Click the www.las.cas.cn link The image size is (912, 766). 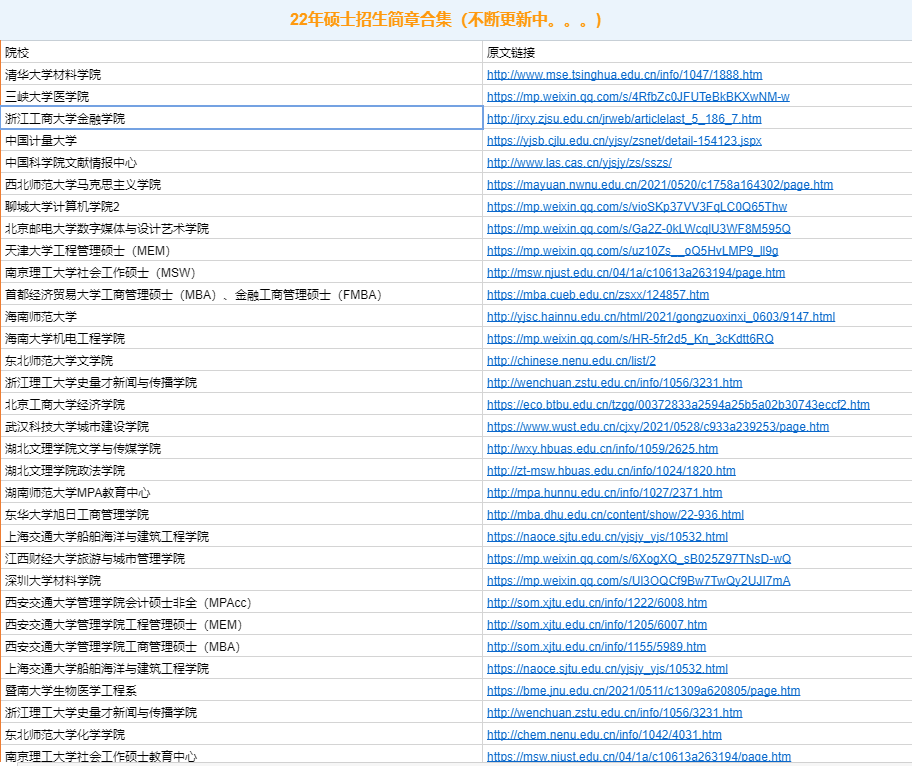point(579,163)
